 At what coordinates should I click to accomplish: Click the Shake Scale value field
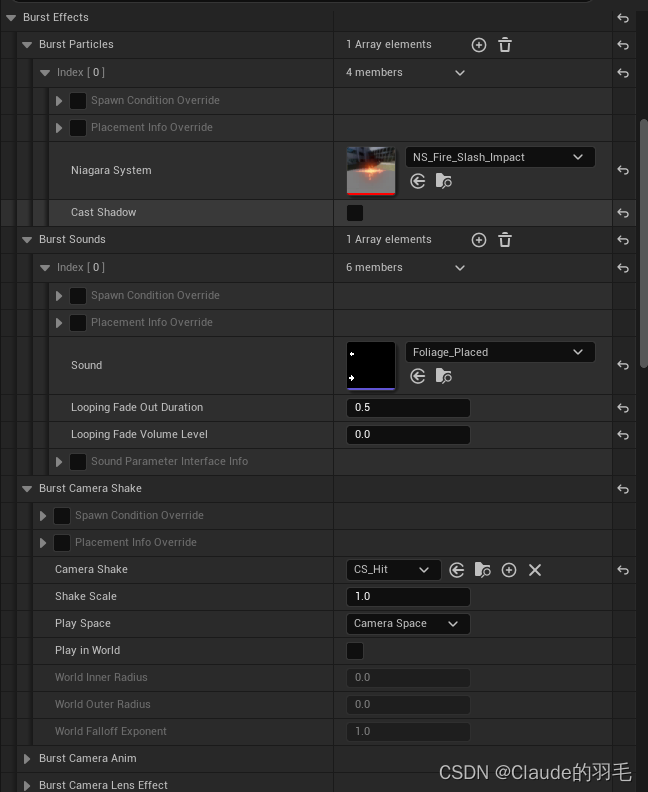point(408,597)
